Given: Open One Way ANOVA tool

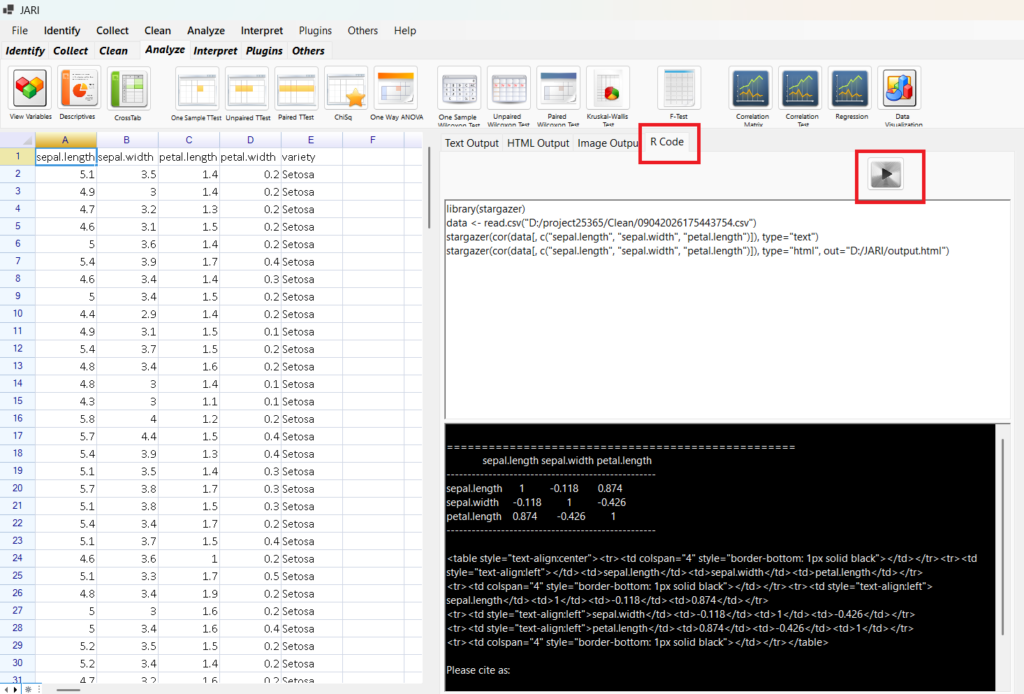Looking at the screenshot, I should (x=396, y=89).
